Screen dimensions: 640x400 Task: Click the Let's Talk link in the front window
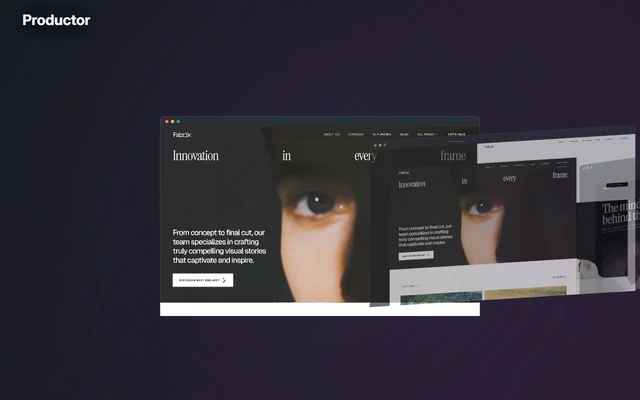(x=456, y=134)
